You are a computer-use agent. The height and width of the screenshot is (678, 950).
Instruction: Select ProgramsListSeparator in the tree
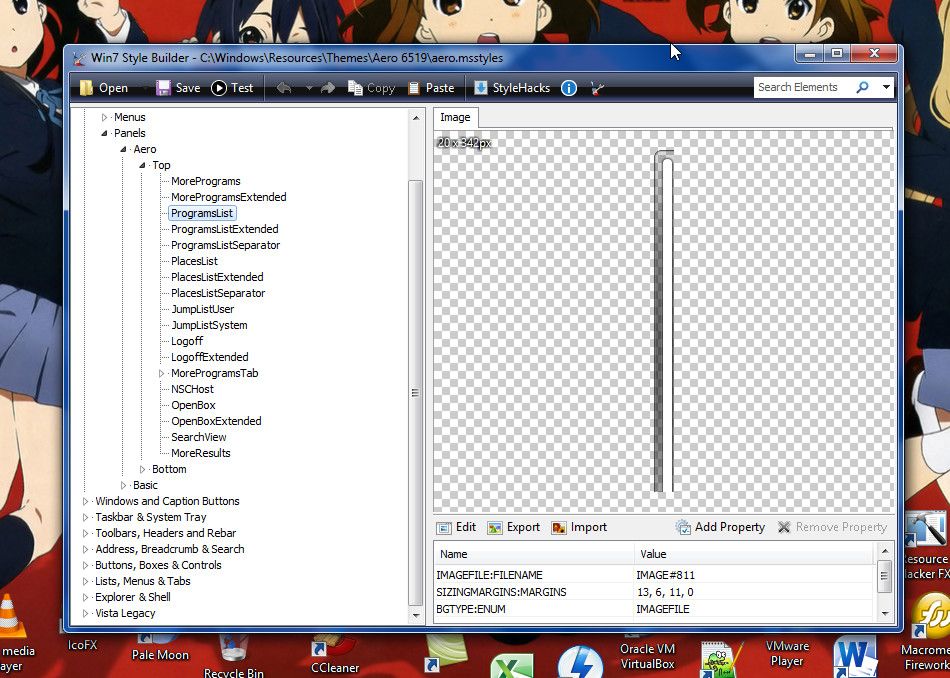[225, 245]
